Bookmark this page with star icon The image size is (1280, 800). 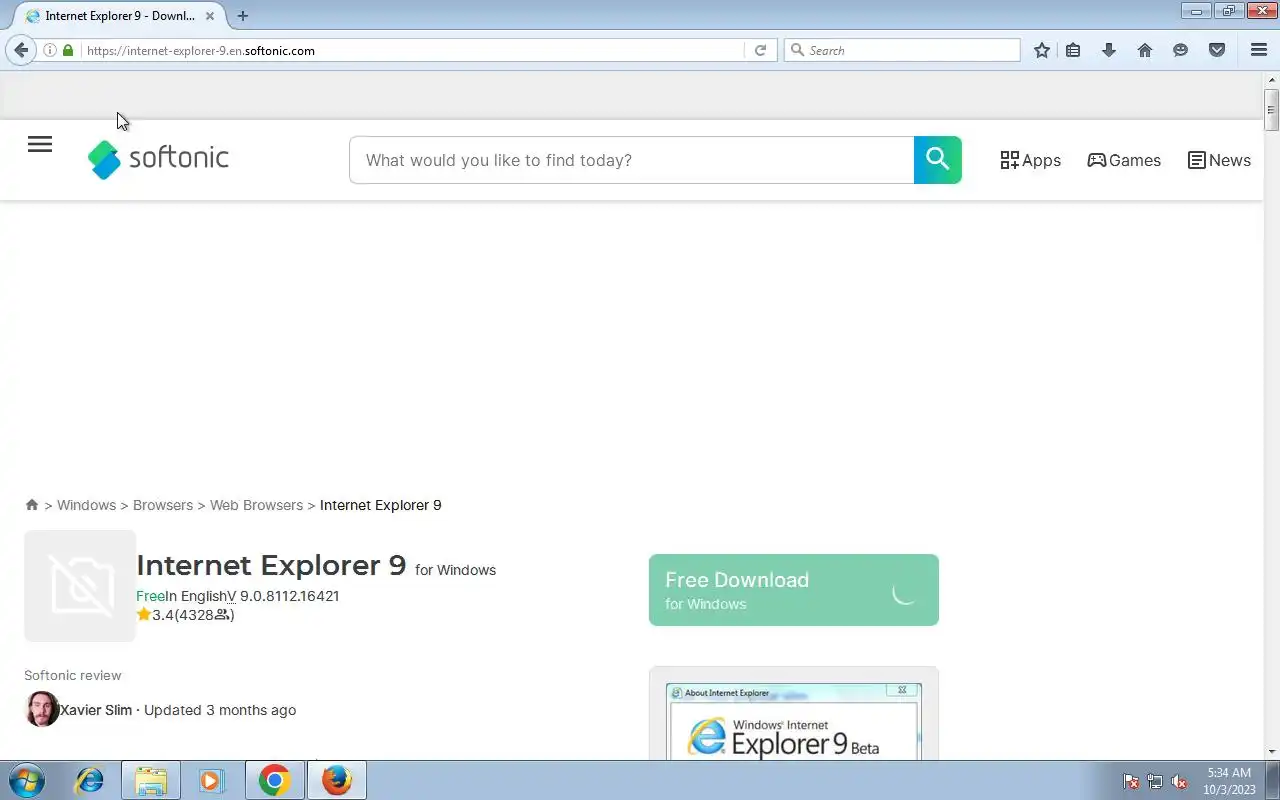[x=1042, y=50]
